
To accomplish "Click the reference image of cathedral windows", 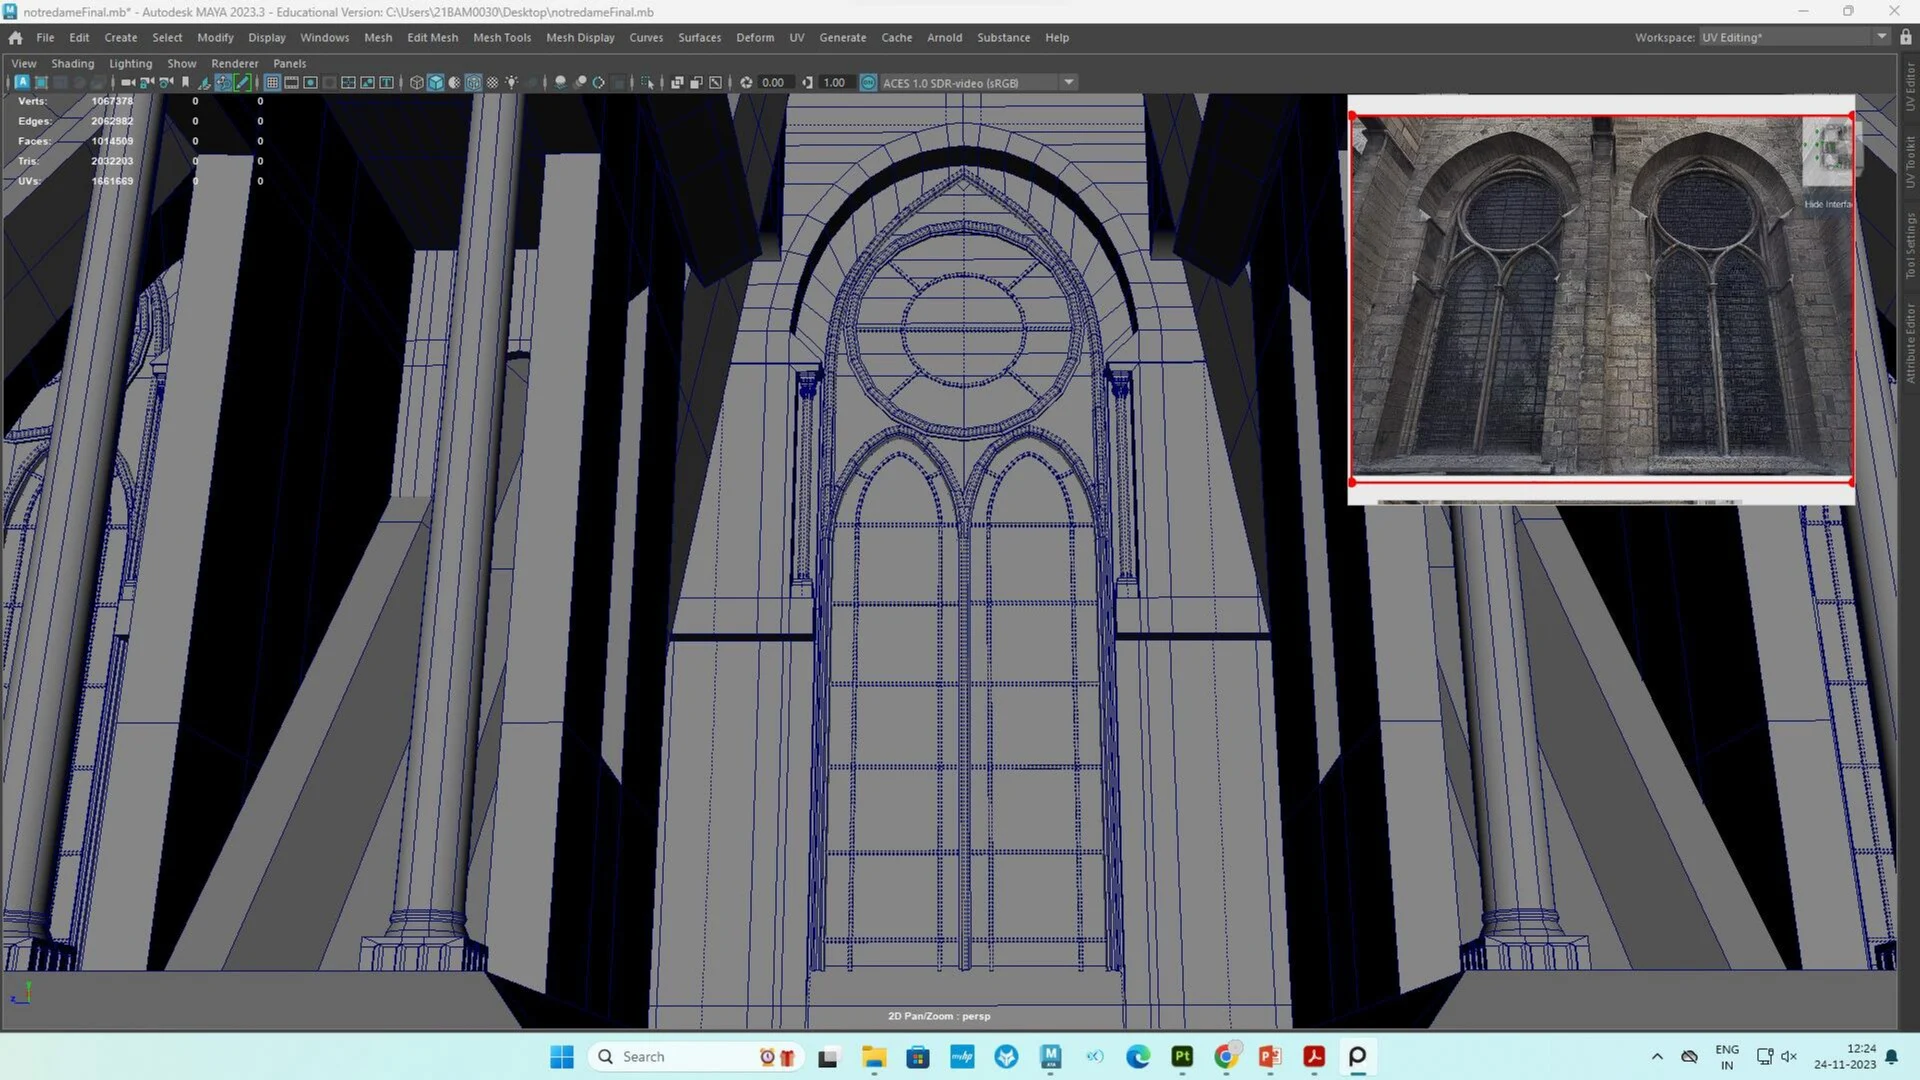I will 1600,300.
